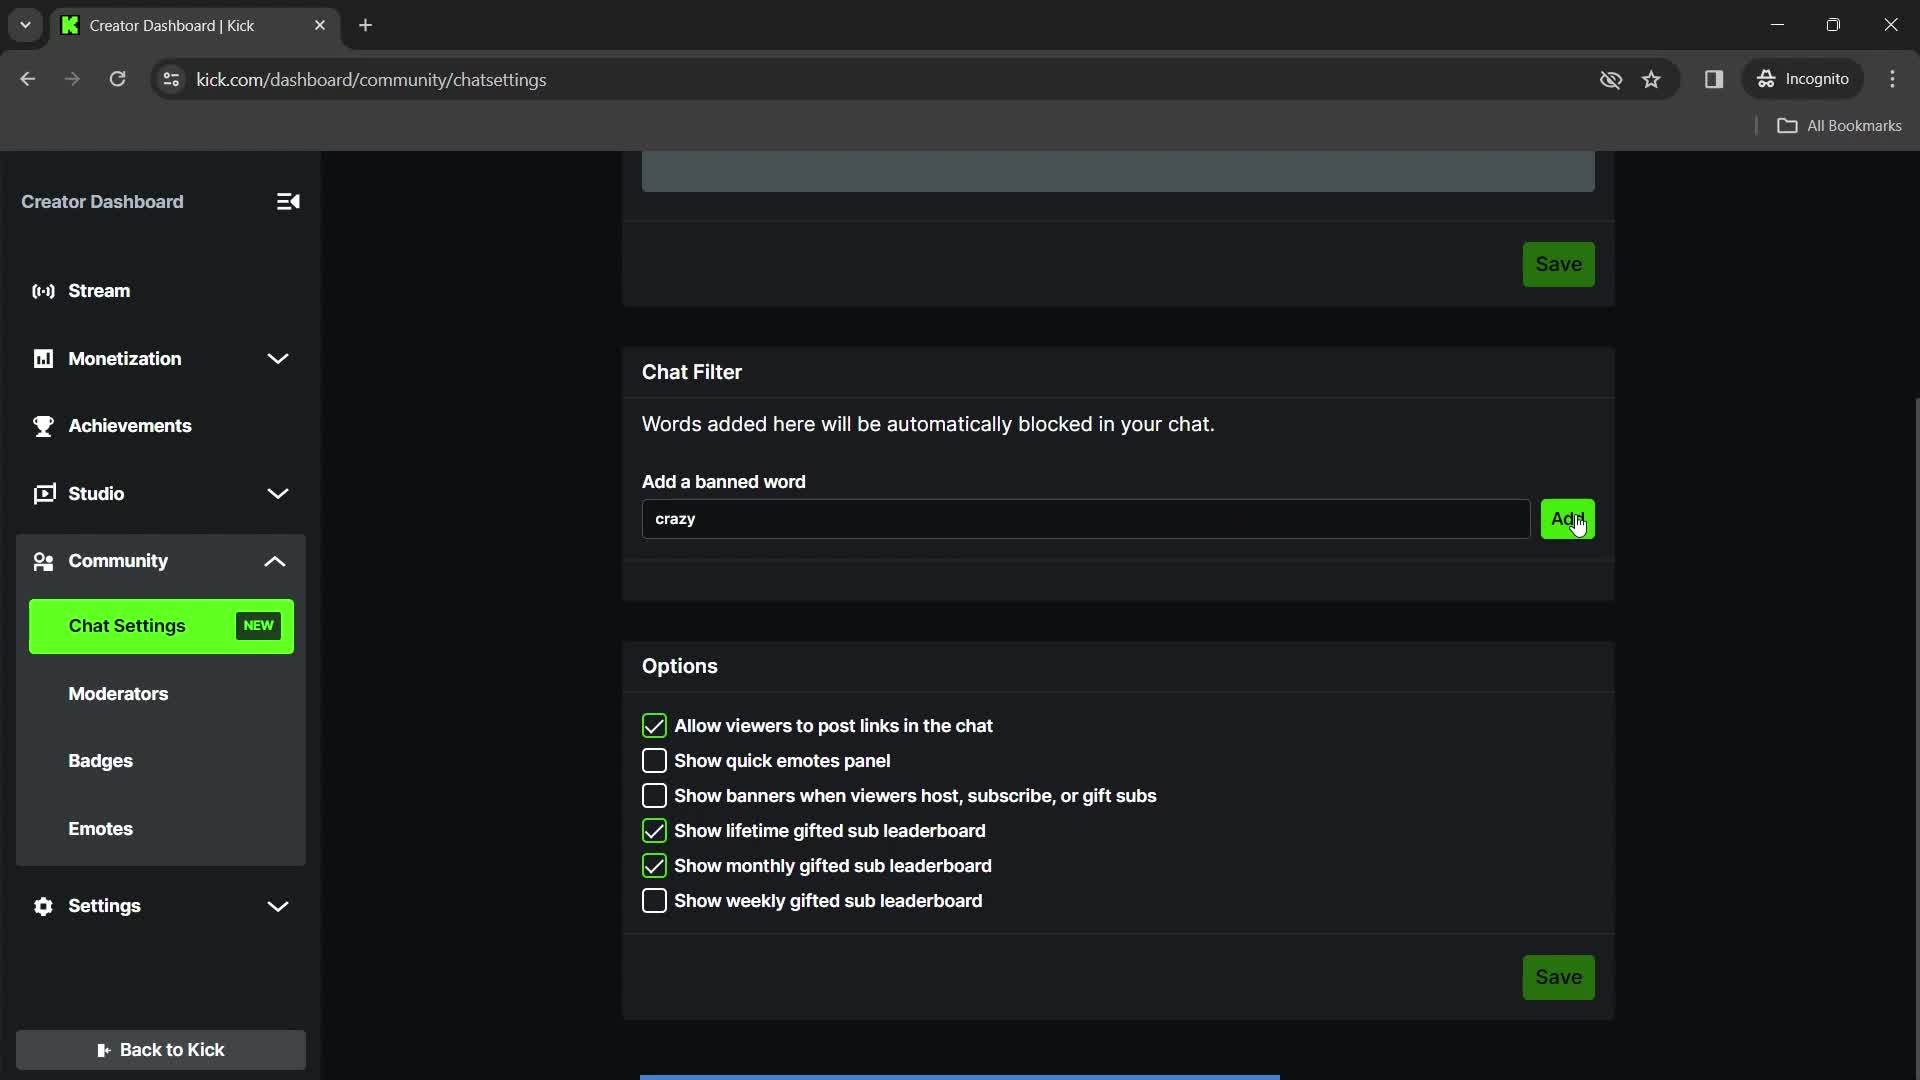Enable 'Show weekly gifted sub leaderboard'

(x=655, y=901)
